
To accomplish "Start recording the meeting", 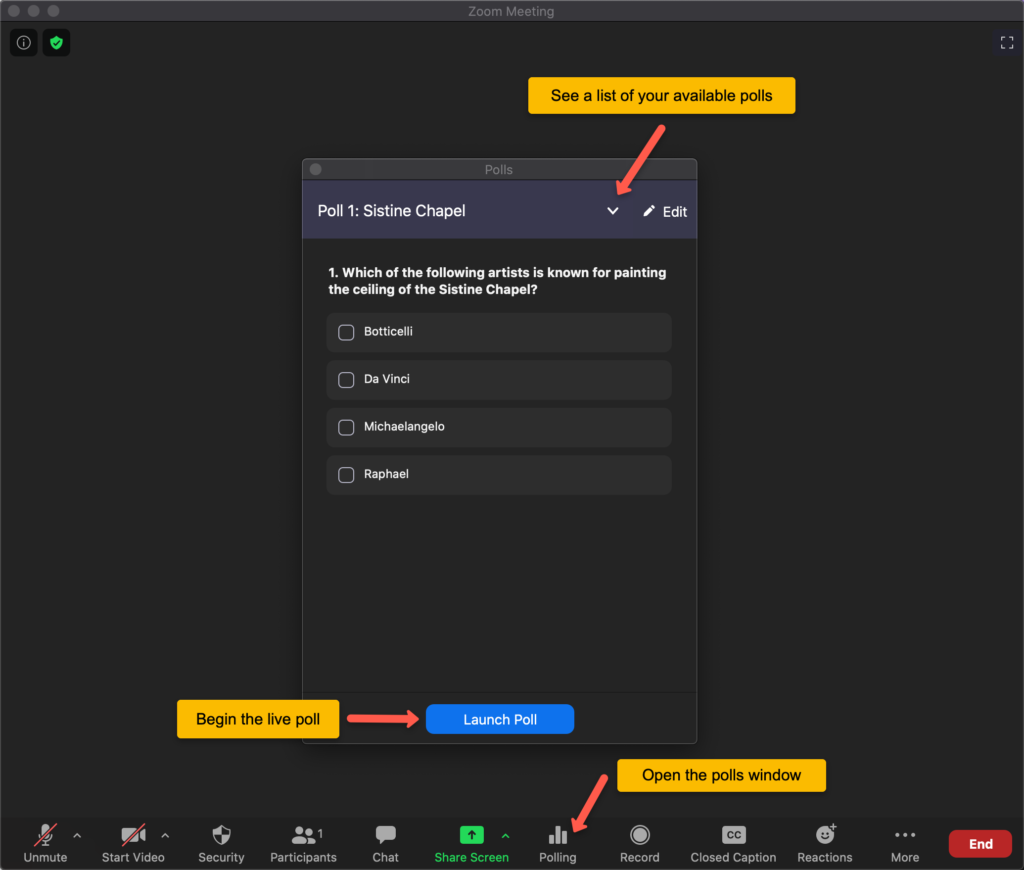I will (639, 843).
